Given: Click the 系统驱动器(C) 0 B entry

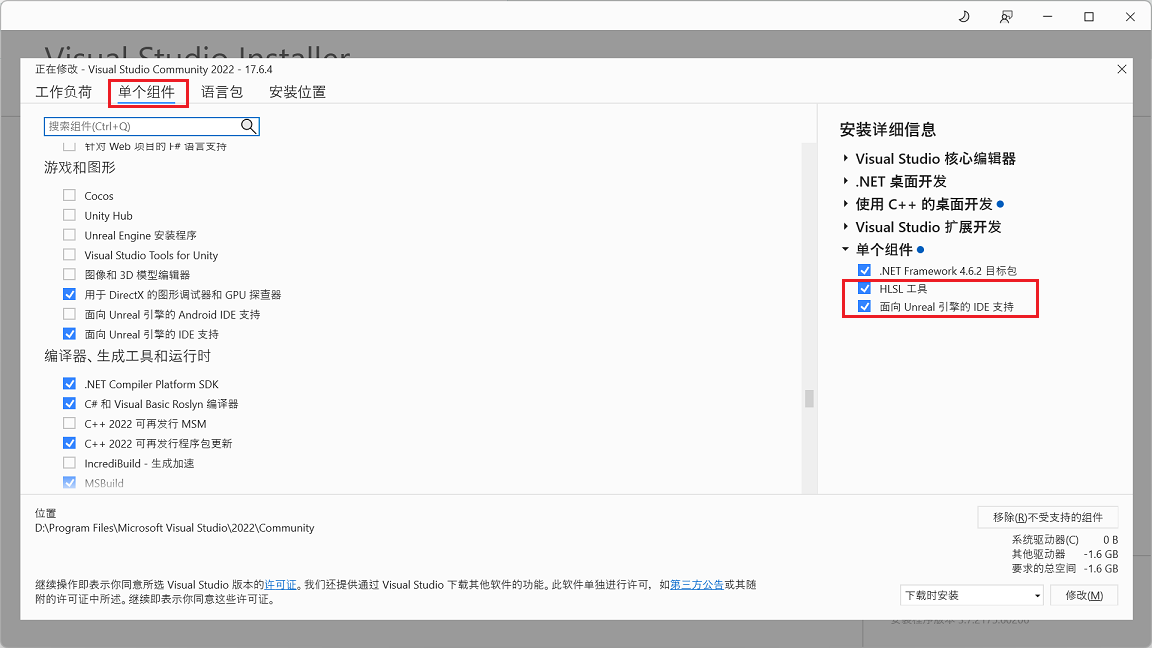Looking at the screenshot, I should [x=1065, y=540].
